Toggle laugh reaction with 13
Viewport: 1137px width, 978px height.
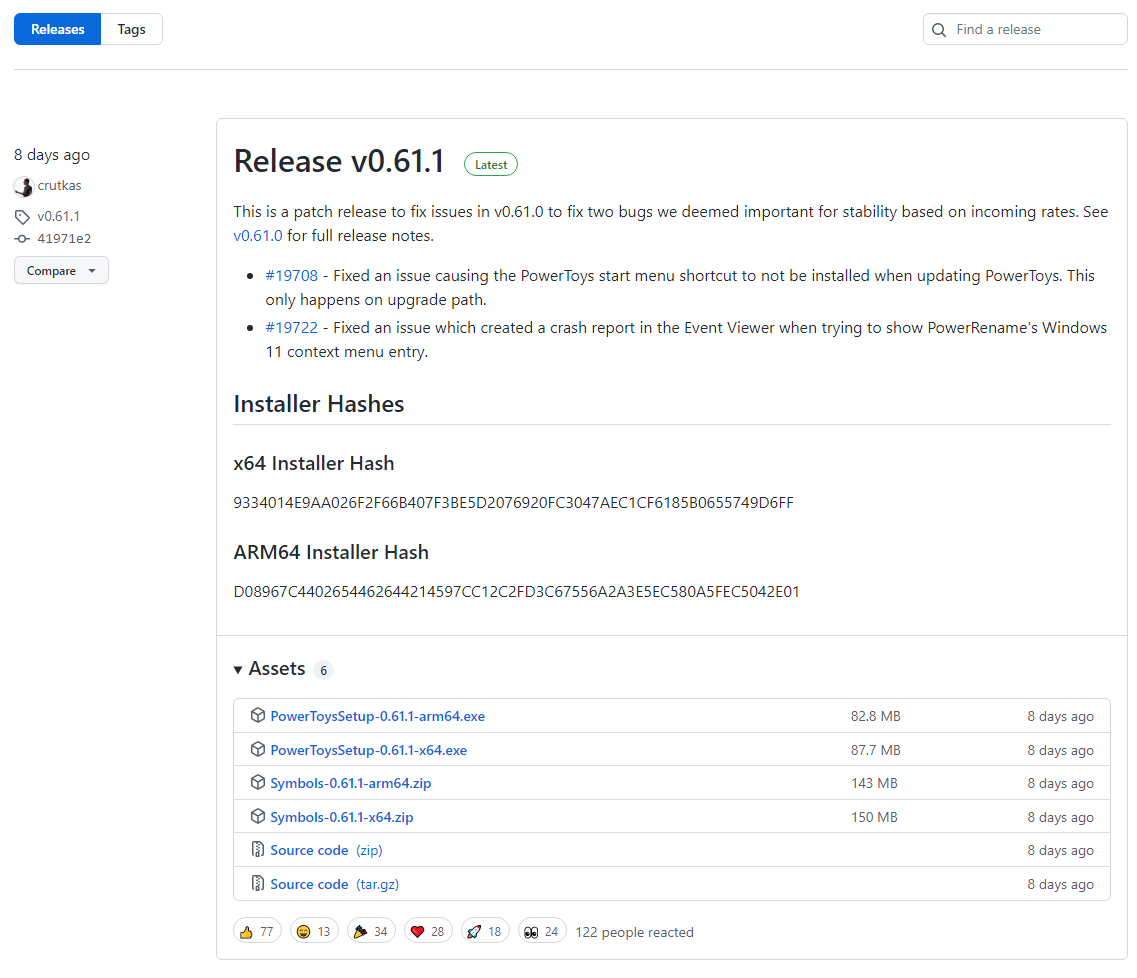[314, 932]
